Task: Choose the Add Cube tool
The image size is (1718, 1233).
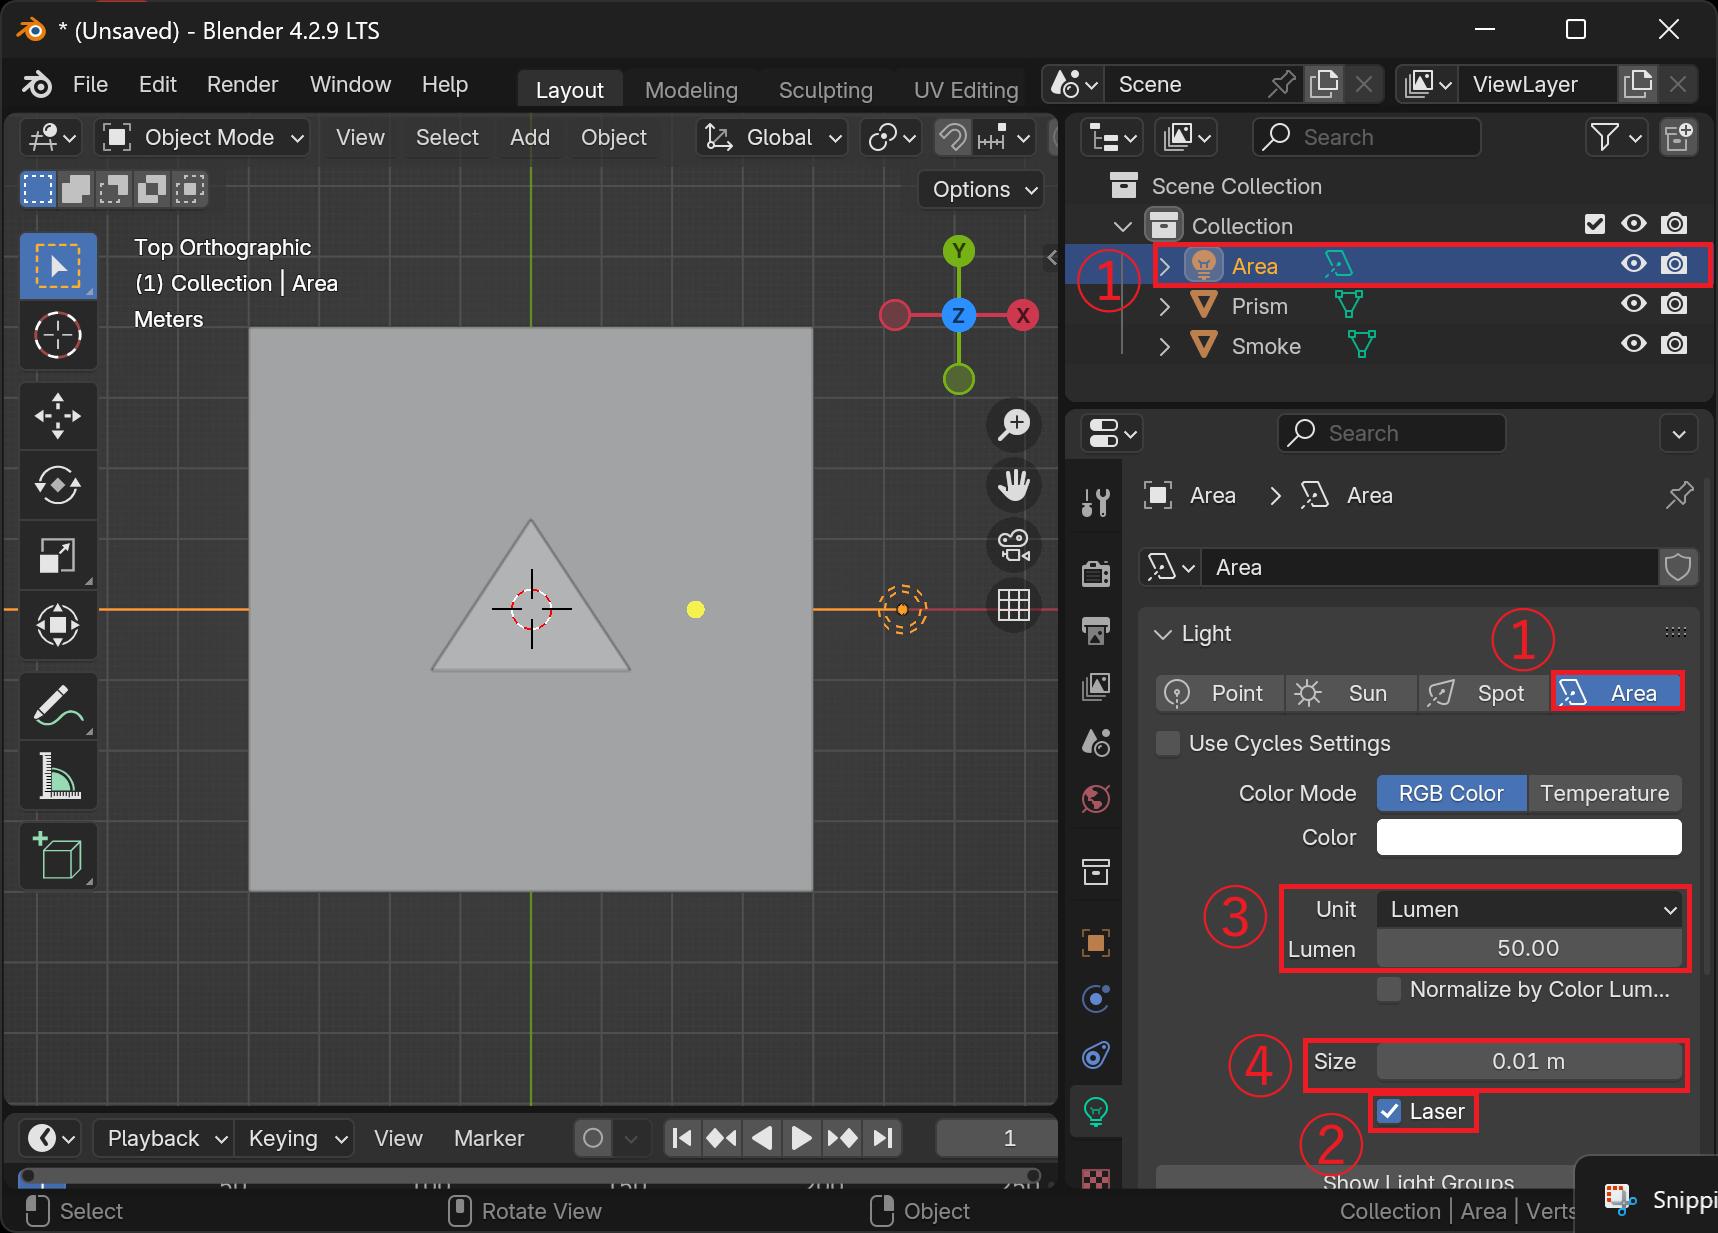Action: click(58, 856)
